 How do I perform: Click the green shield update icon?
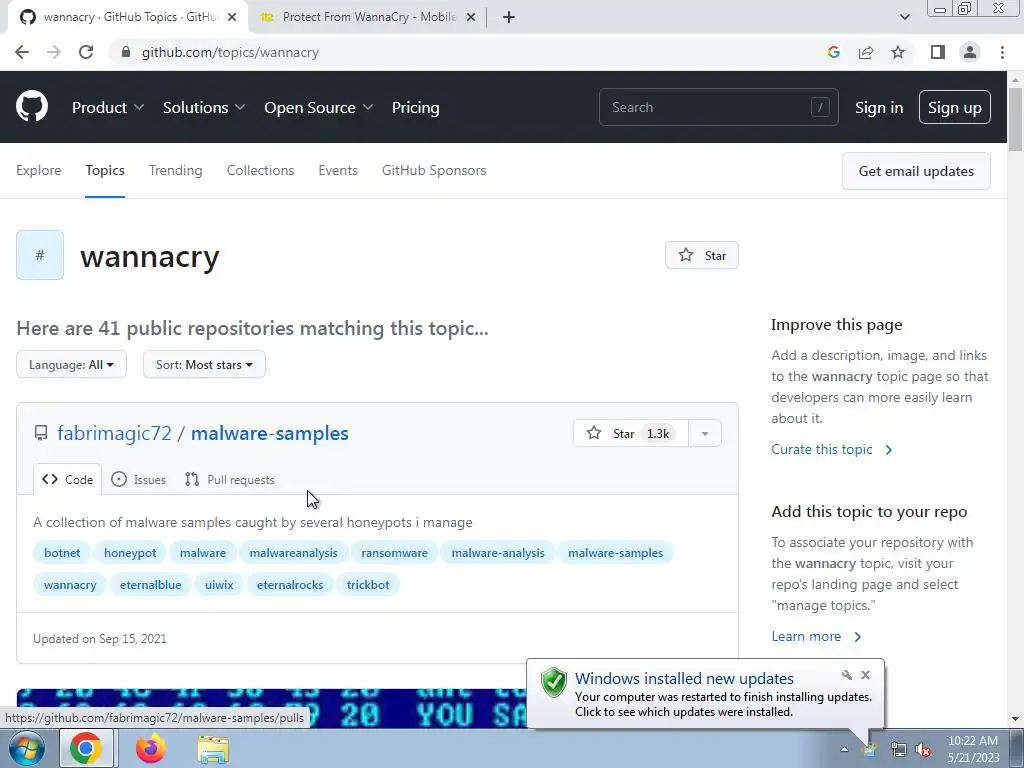(x=554, y=682)
